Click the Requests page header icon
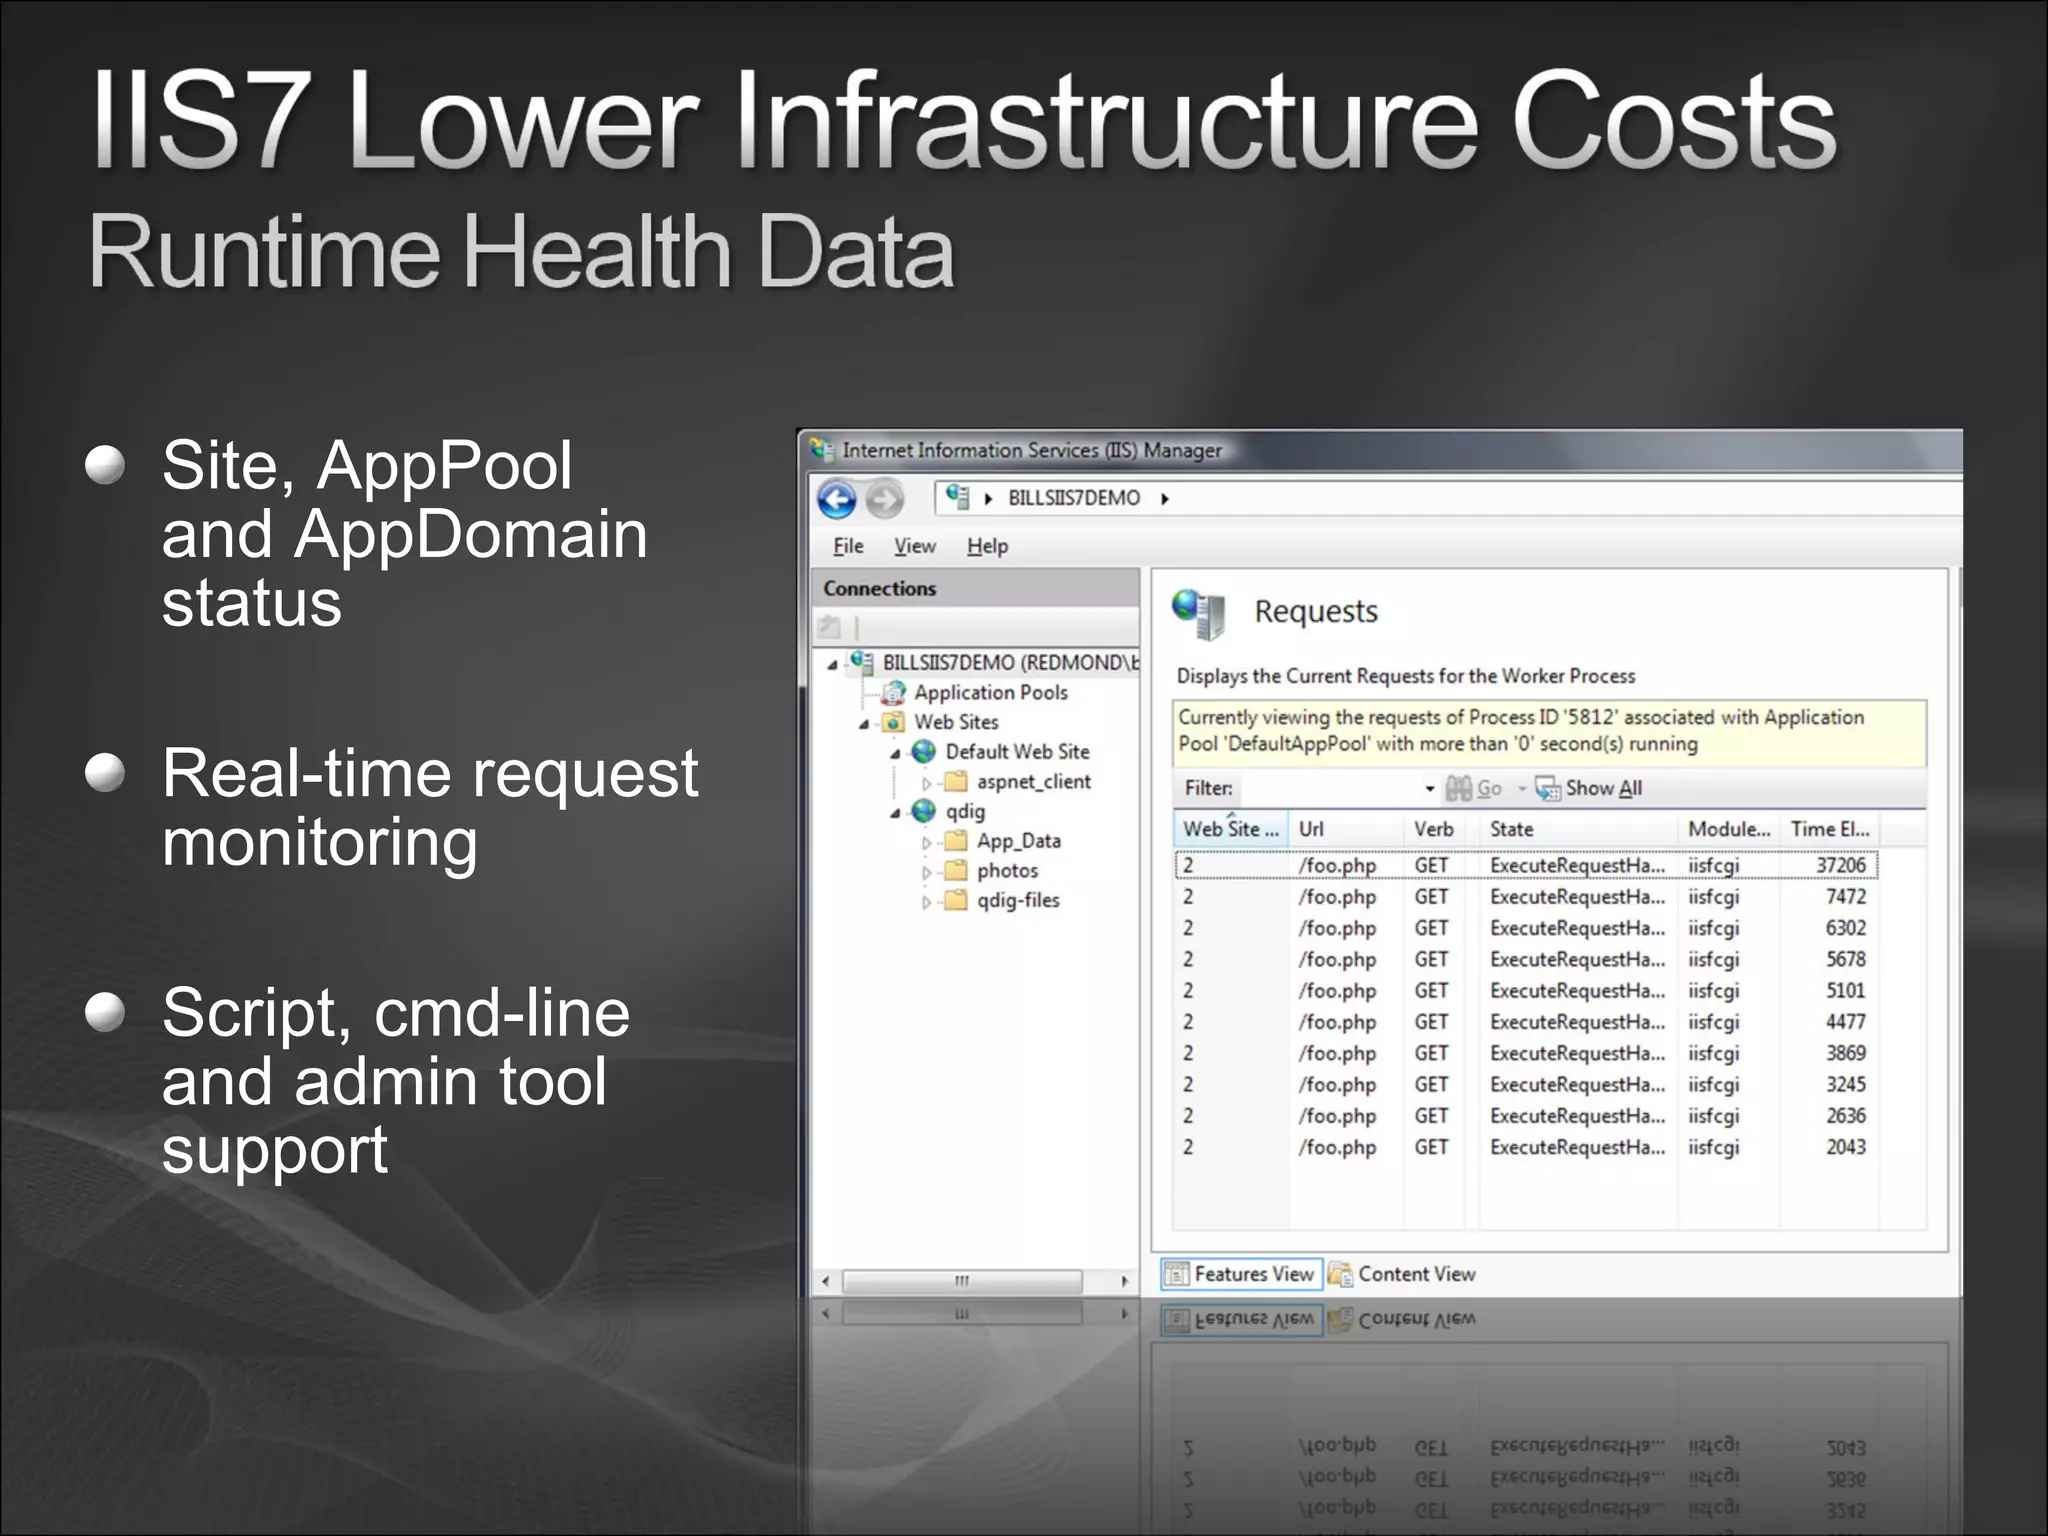This screenshot has width=2048, height=1536. [1200, 614]
